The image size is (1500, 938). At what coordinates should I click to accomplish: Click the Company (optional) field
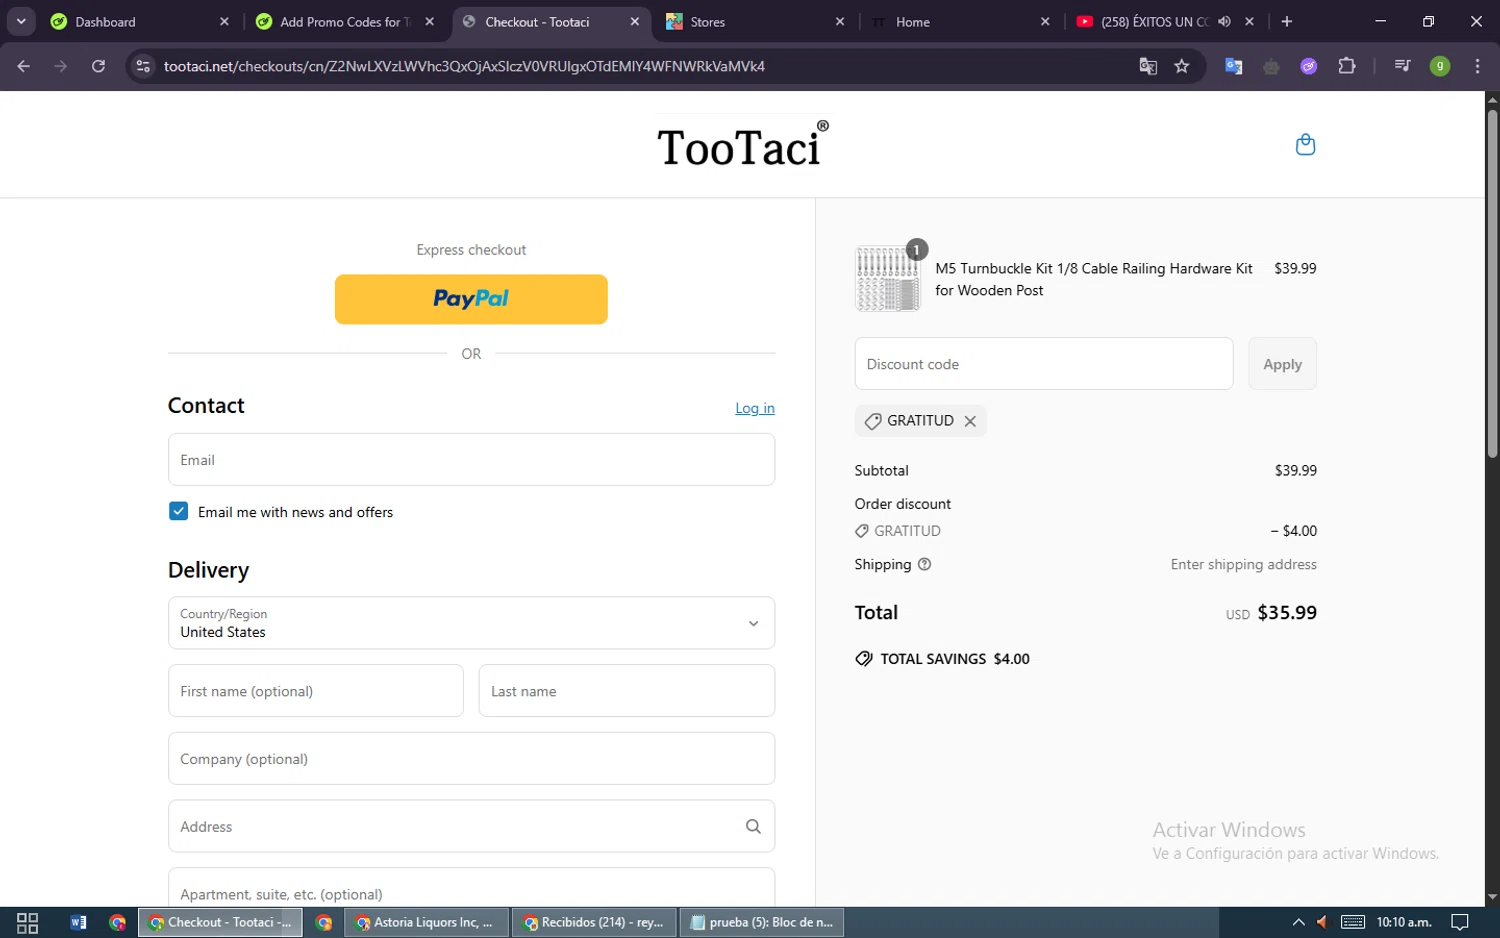[x=471, y=759]
